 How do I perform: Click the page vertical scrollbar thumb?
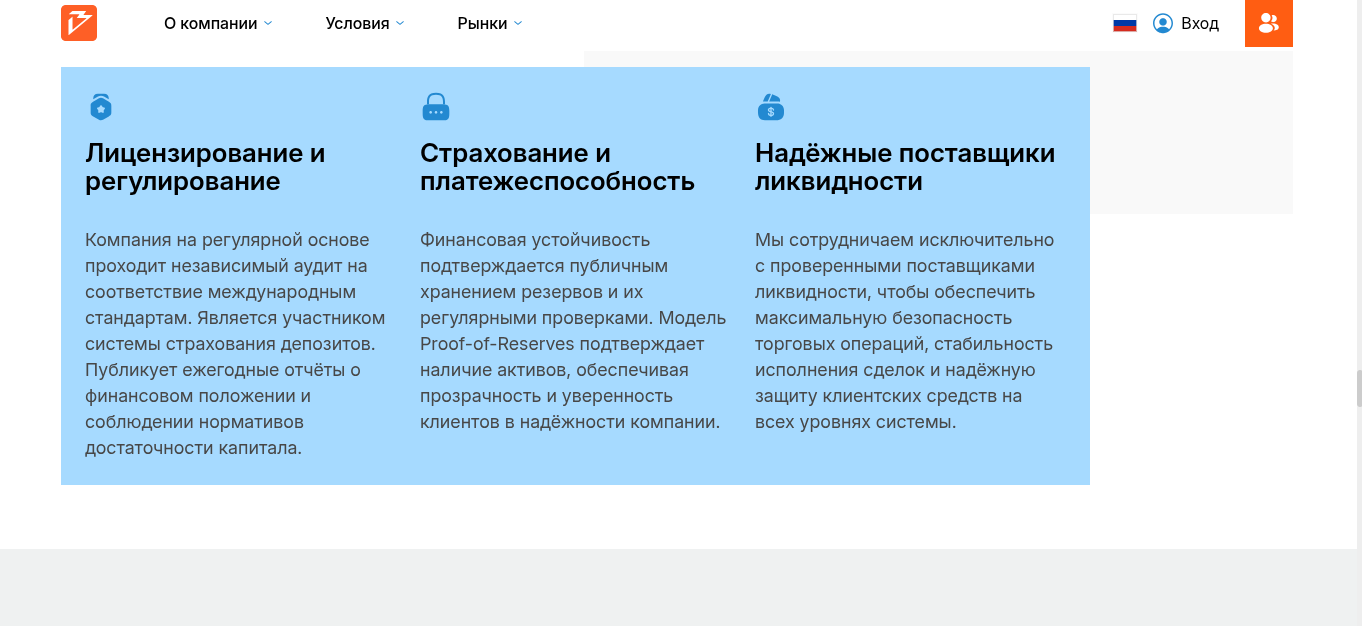1359,388
